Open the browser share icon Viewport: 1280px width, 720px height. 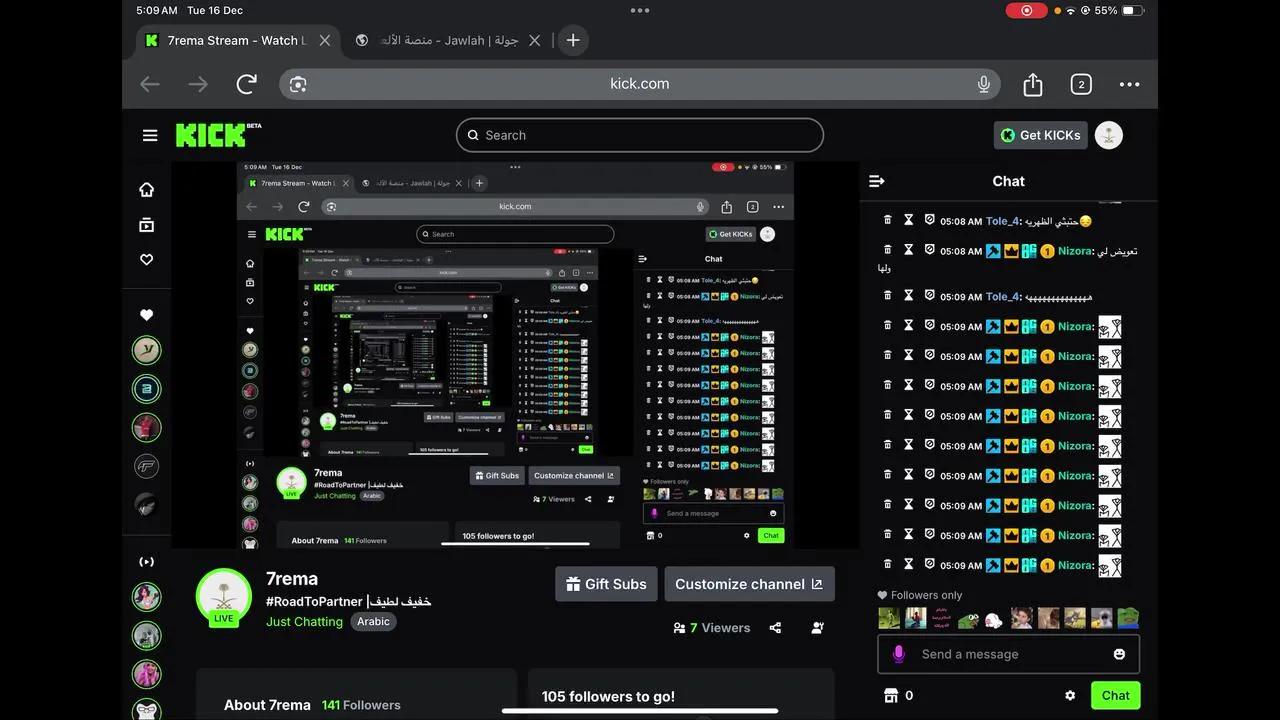[1033, 85]
